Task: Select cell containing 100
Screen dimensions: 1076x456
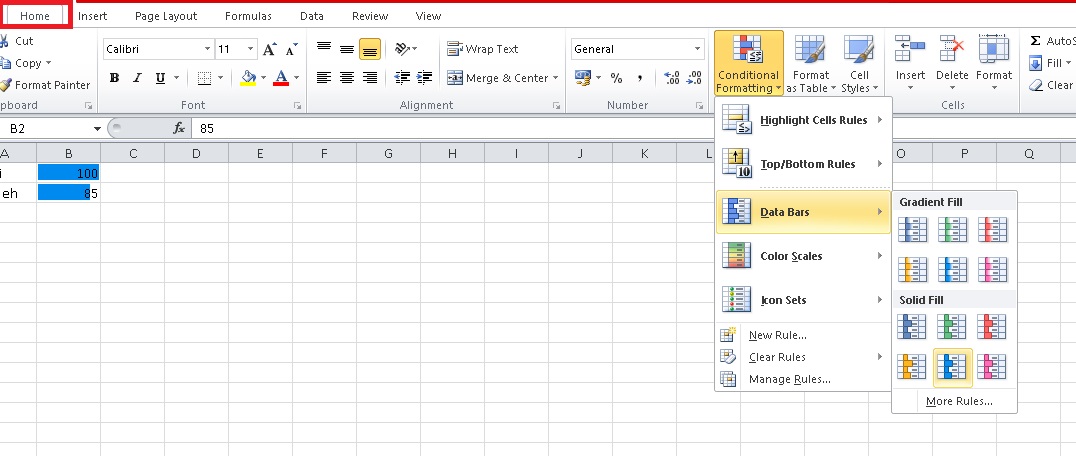Action: pos(69,173)
